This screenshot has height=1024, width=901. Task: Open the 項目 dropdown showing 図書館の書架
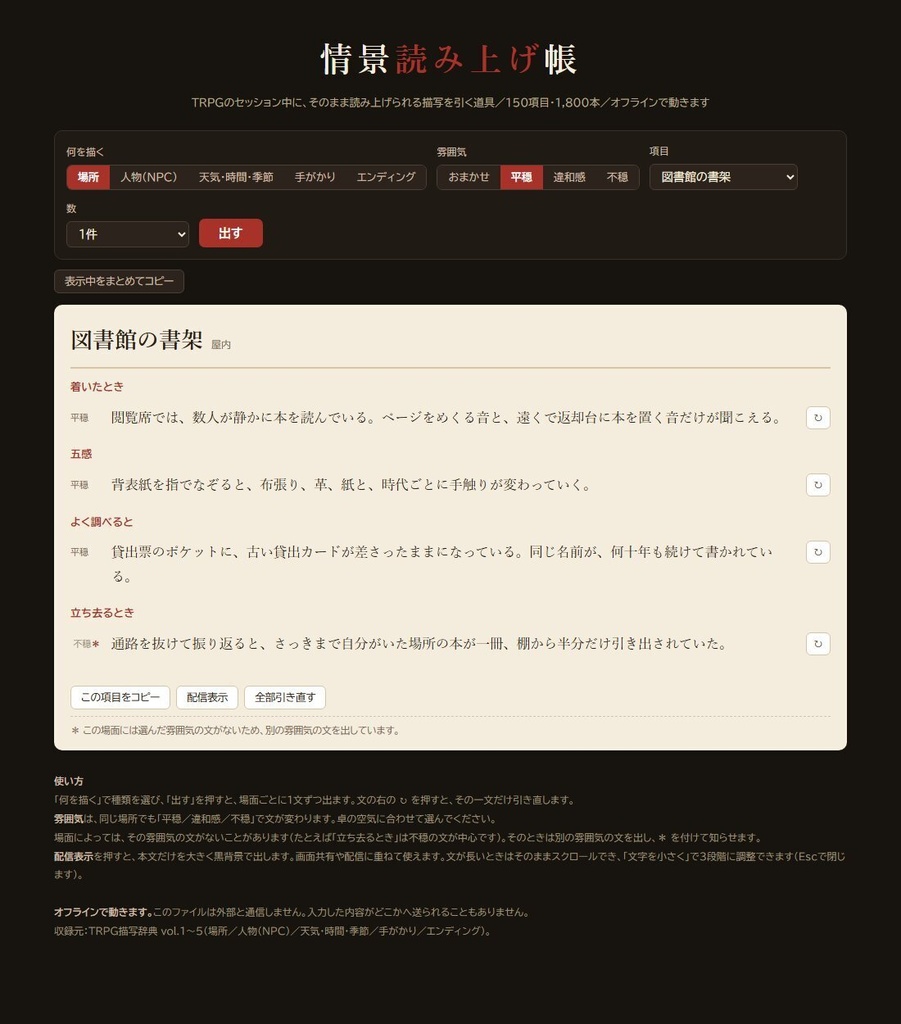723,177
